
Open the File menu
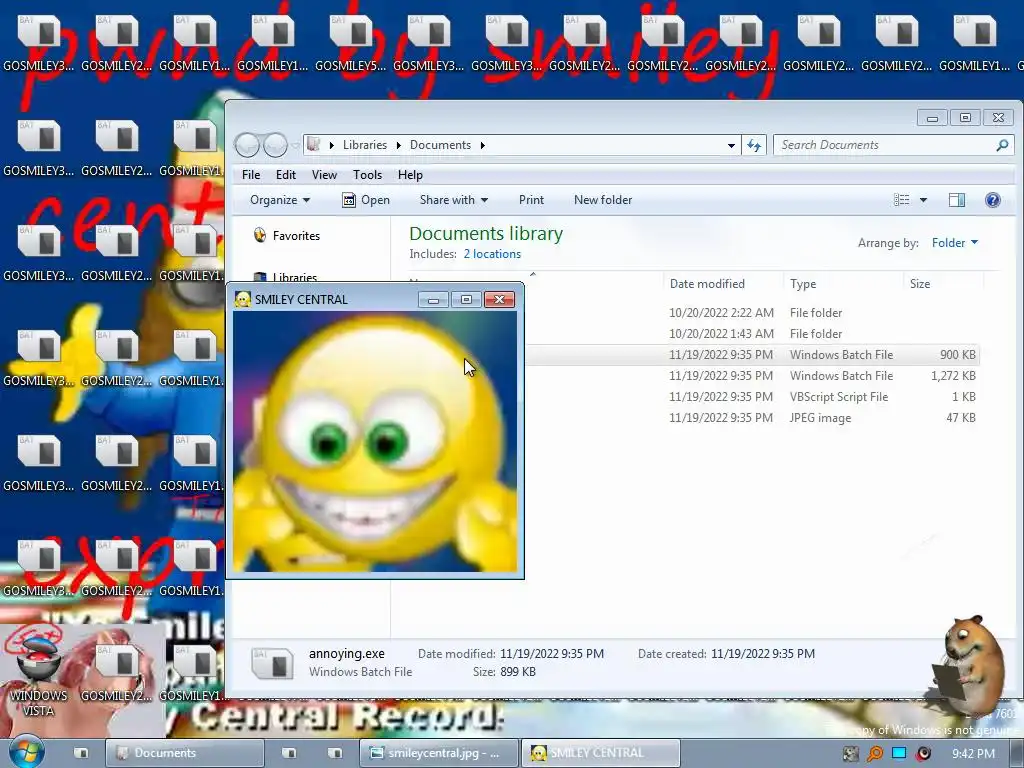pos(251,175)
